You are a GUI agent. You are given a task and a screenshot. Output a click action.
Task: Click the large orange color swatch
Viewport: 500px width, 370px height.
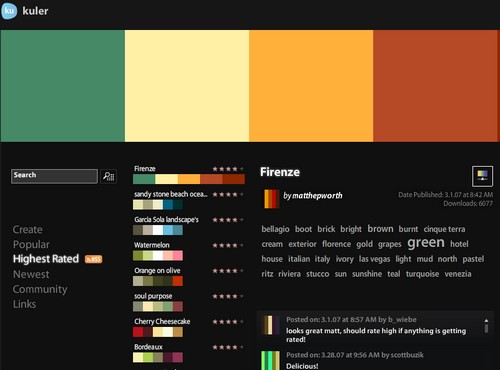click(x=311, y=86)
